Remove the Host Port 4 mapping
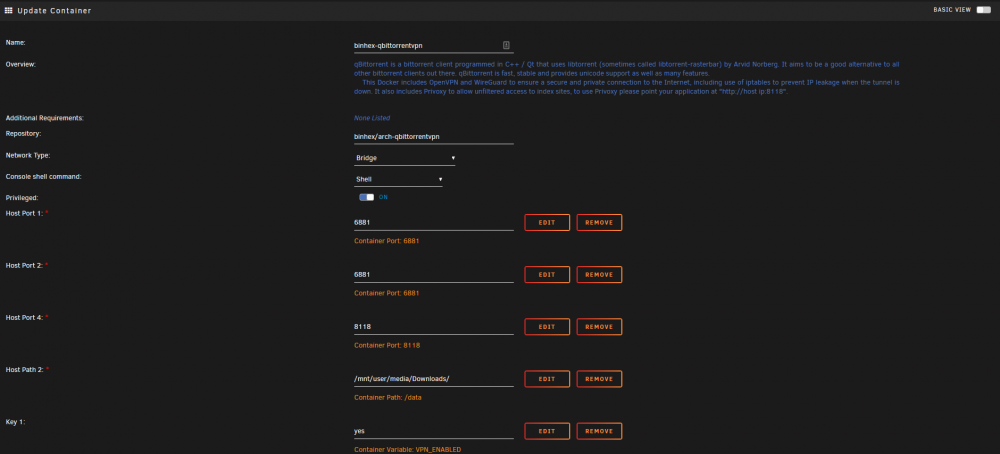Viewport: 1000px width, 454px height. click(x=599, y=326)
